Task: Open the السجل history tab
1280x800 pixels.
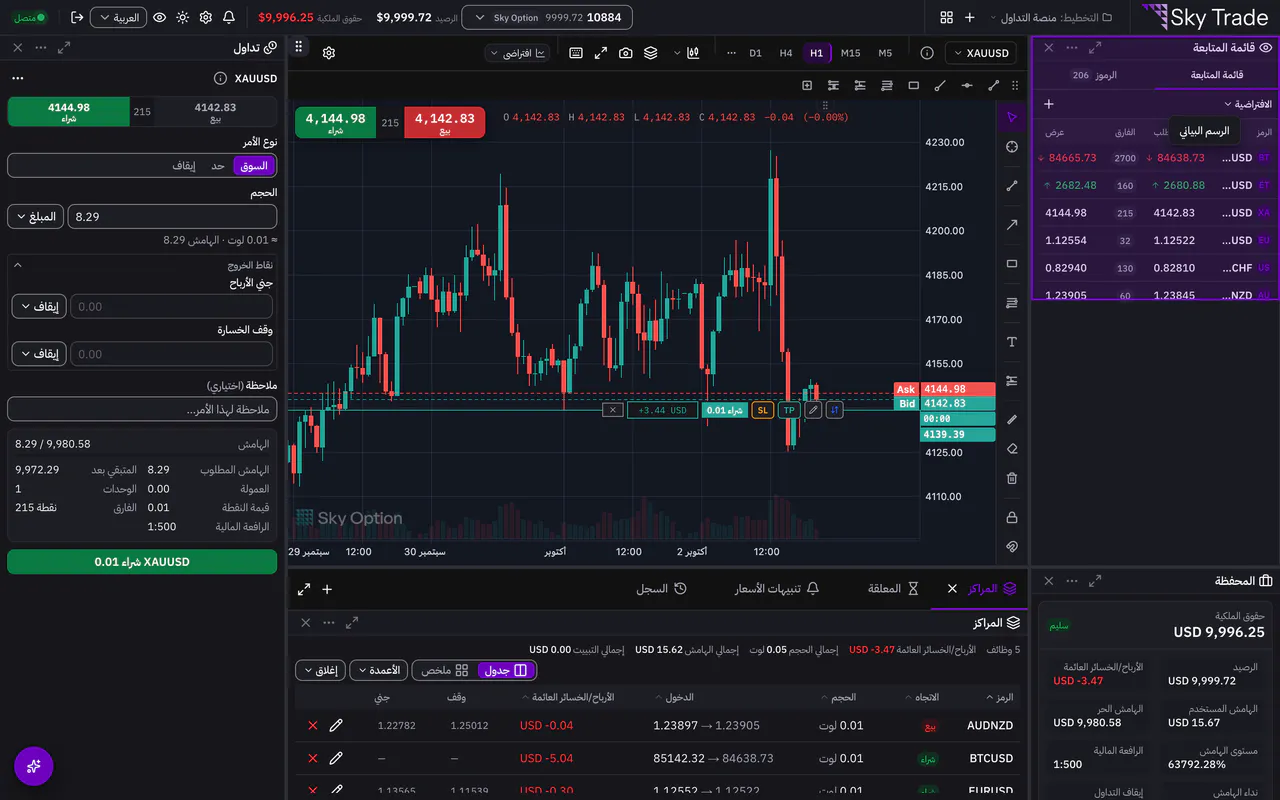Action: tap(661, 589)
